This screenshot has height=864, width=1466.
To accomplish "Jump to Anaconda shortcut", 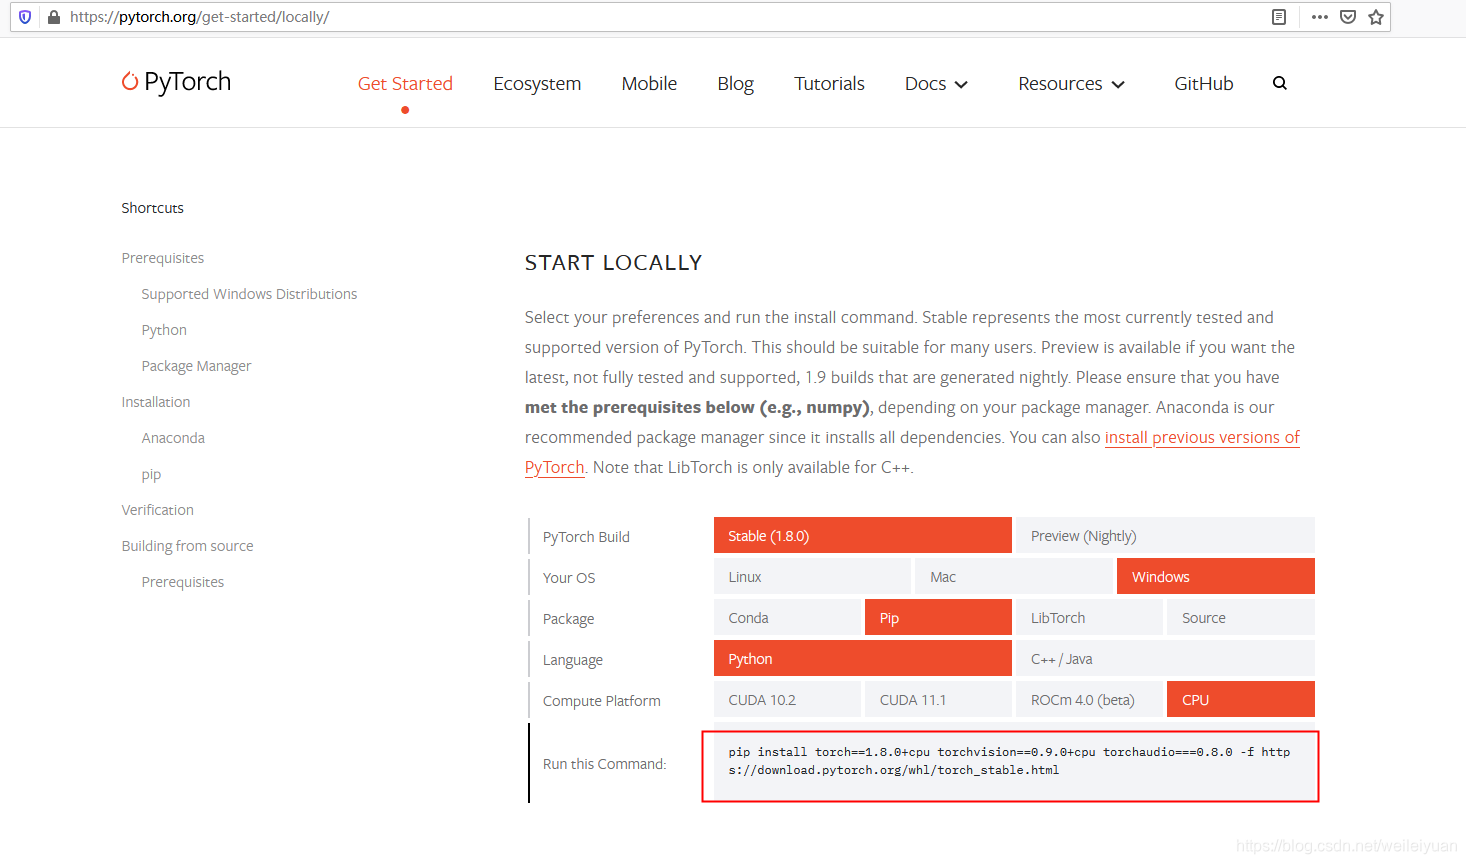I will click(173, 438).
